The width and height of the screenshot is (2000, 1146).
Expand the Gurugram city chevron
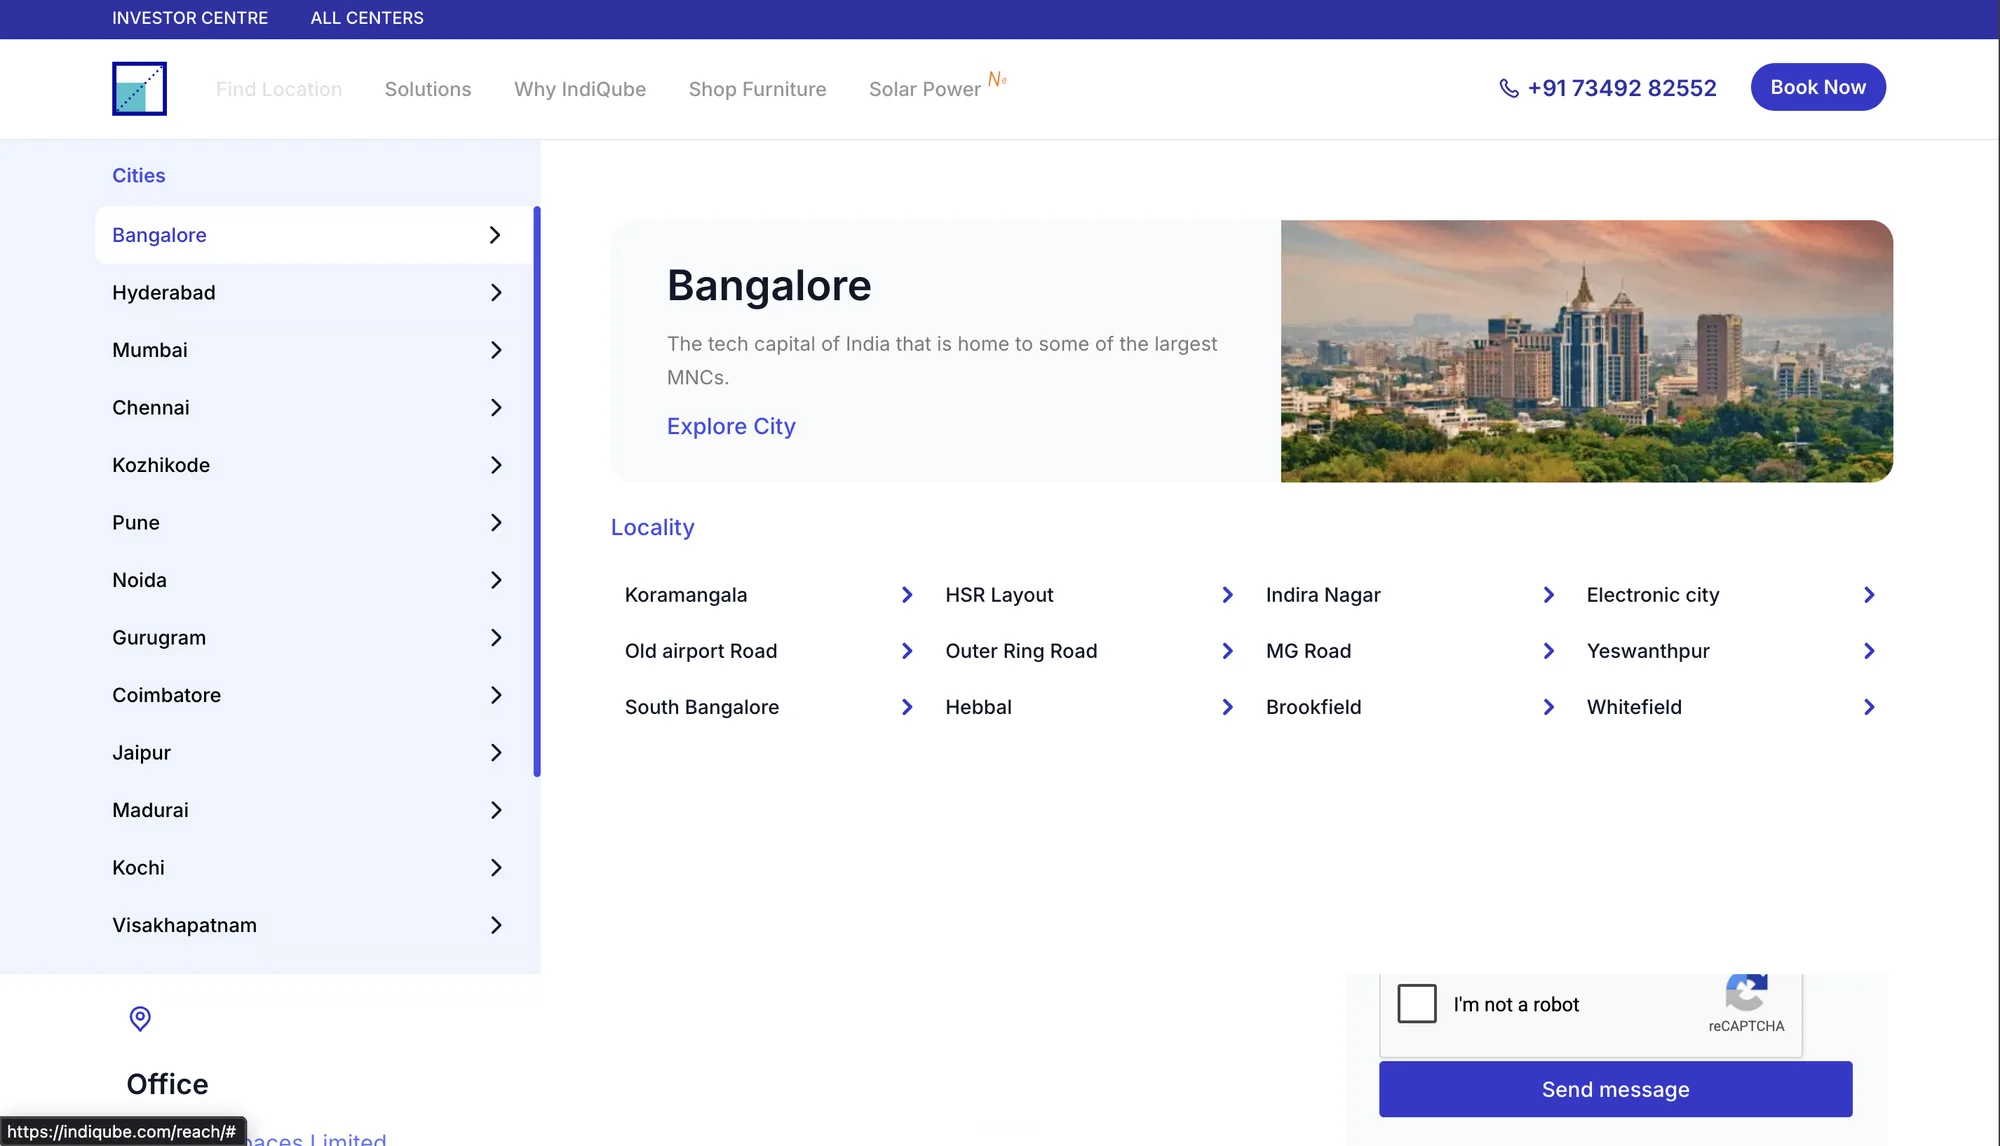coord(496,638)
